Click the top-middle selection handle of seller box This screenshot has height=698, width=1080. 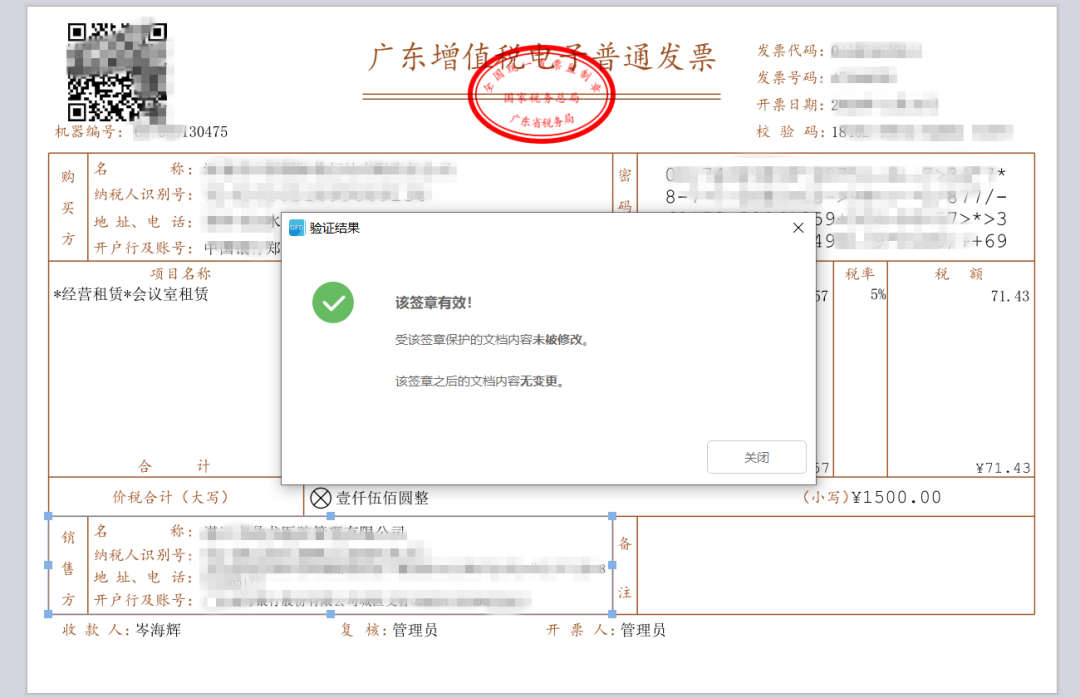tap(330, 517)
